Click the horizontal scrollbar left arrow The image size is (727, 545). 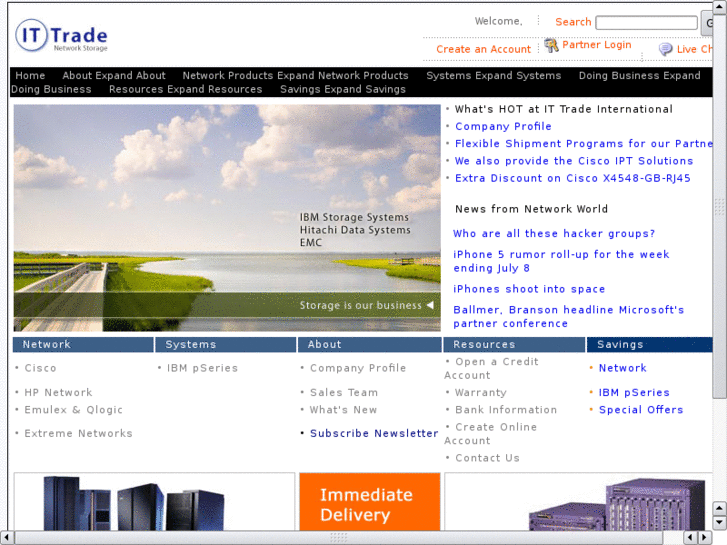click(6, 538)
